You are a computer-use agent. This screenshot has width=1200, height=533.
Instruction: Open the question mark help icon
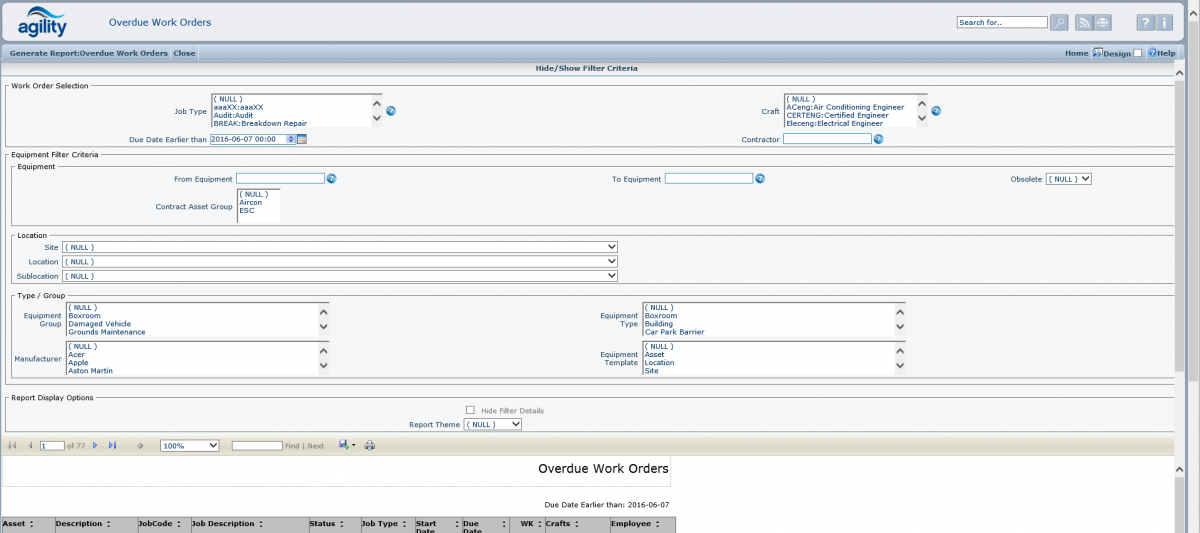(1145, 22)
